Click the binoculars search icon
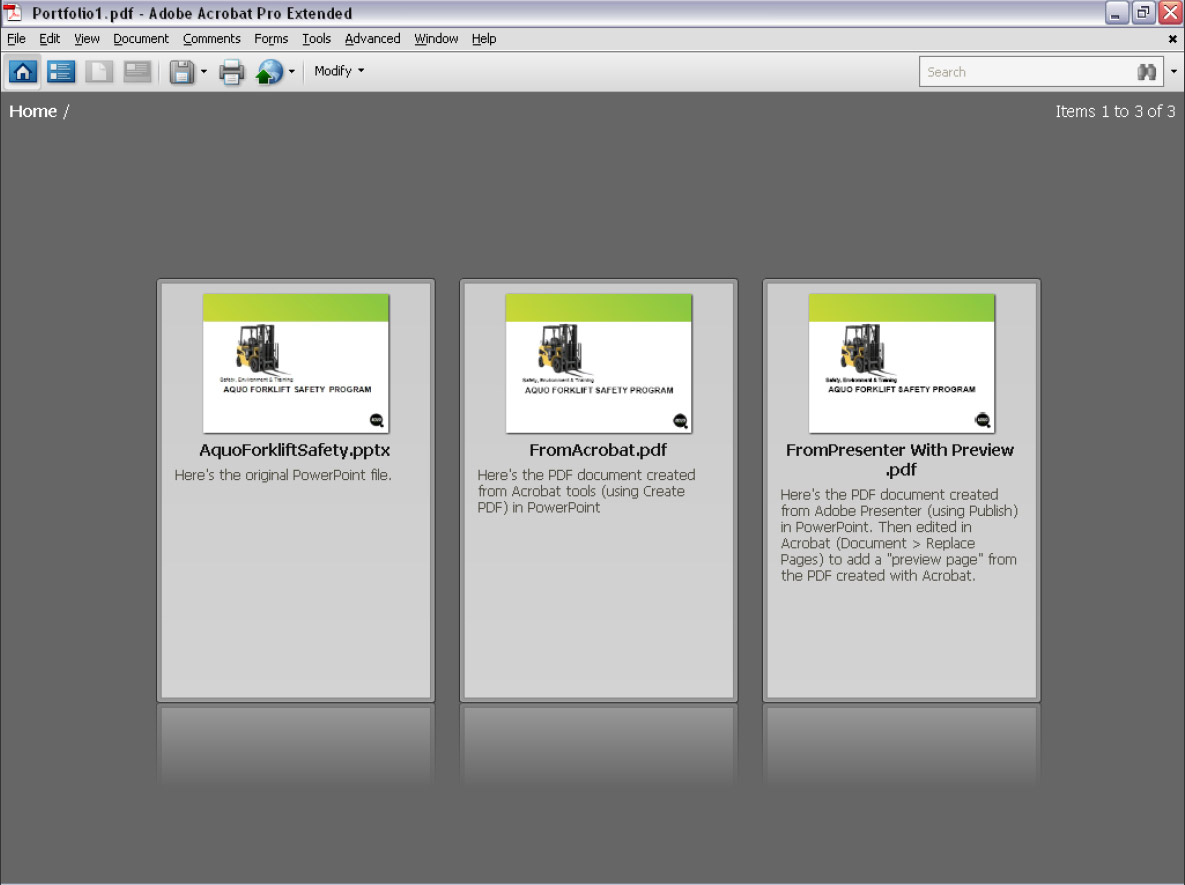The width and height of the screenshot is (1185, 885). pos(1147,72)
